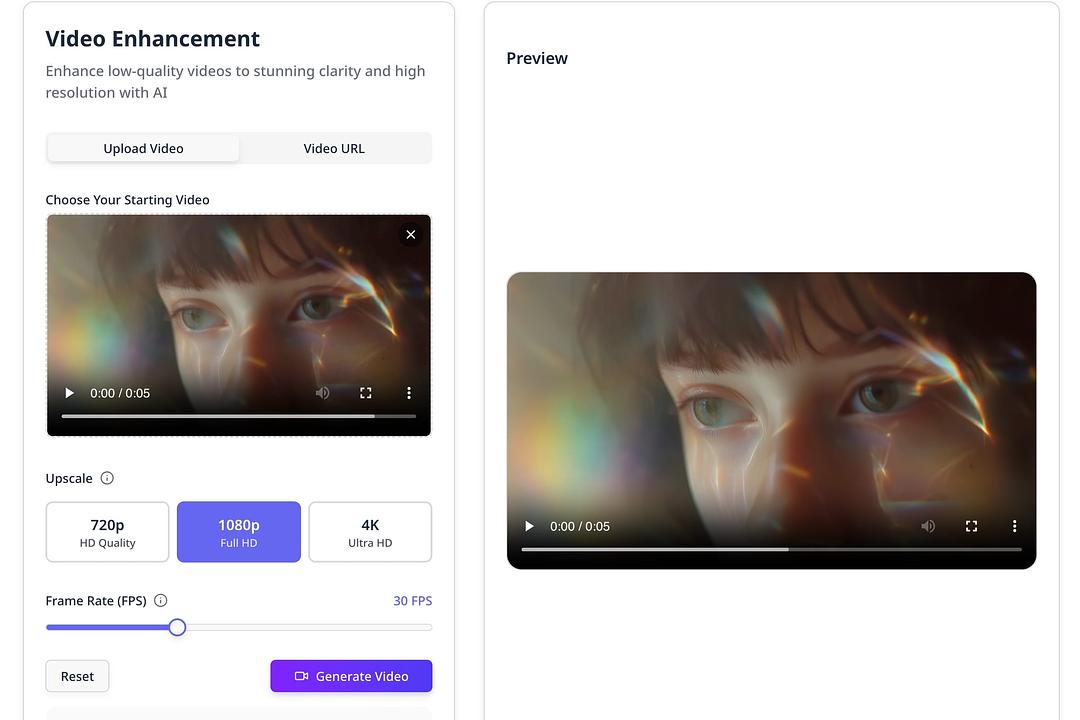The height and width of the screenshot is (720, 1080).
Task: Mute the starting video's audio
Action: [322, 393]
